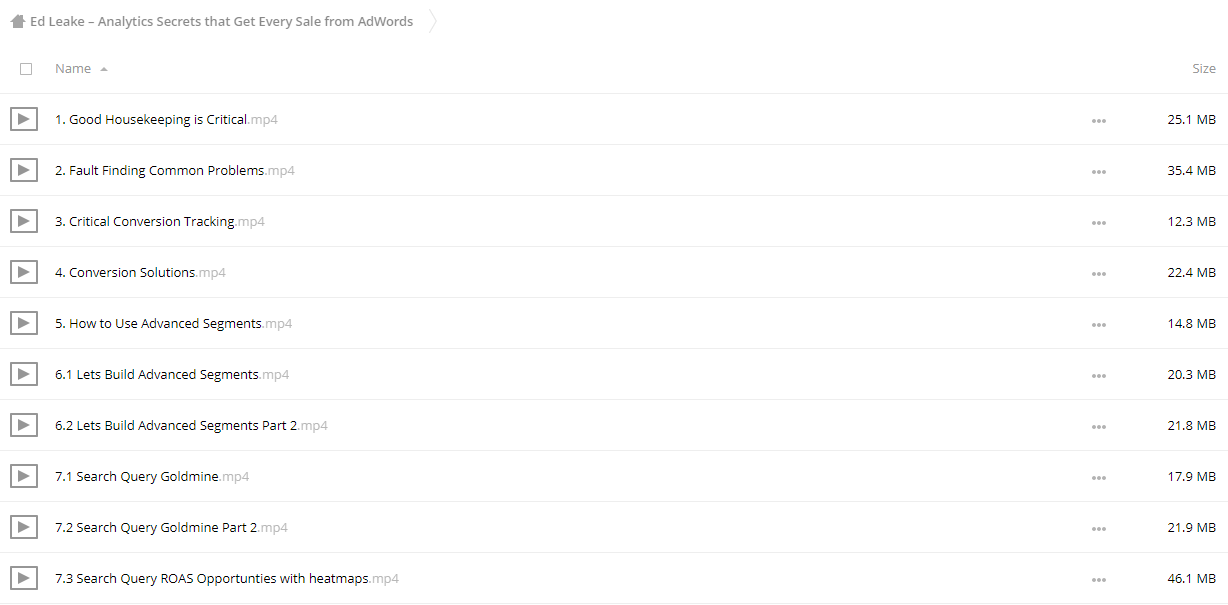Screen dimensions: 1228x605
Task: Play video icon for Good Housekeeping is Critical
Action: [24, 119]
